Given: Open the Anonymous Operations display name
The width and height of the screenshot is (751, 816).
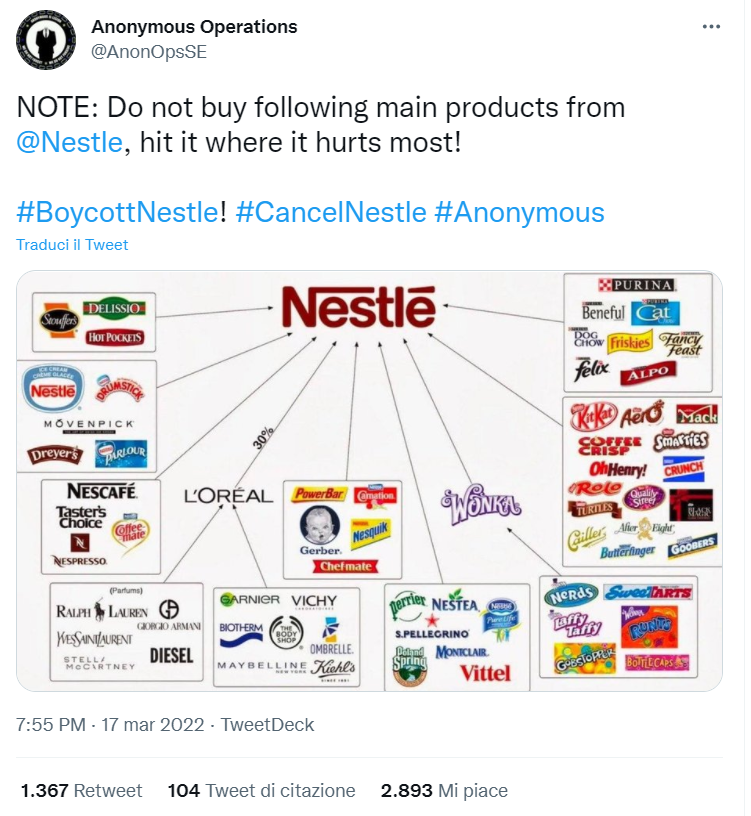Looking at the screenshot, I should (194, 27).
